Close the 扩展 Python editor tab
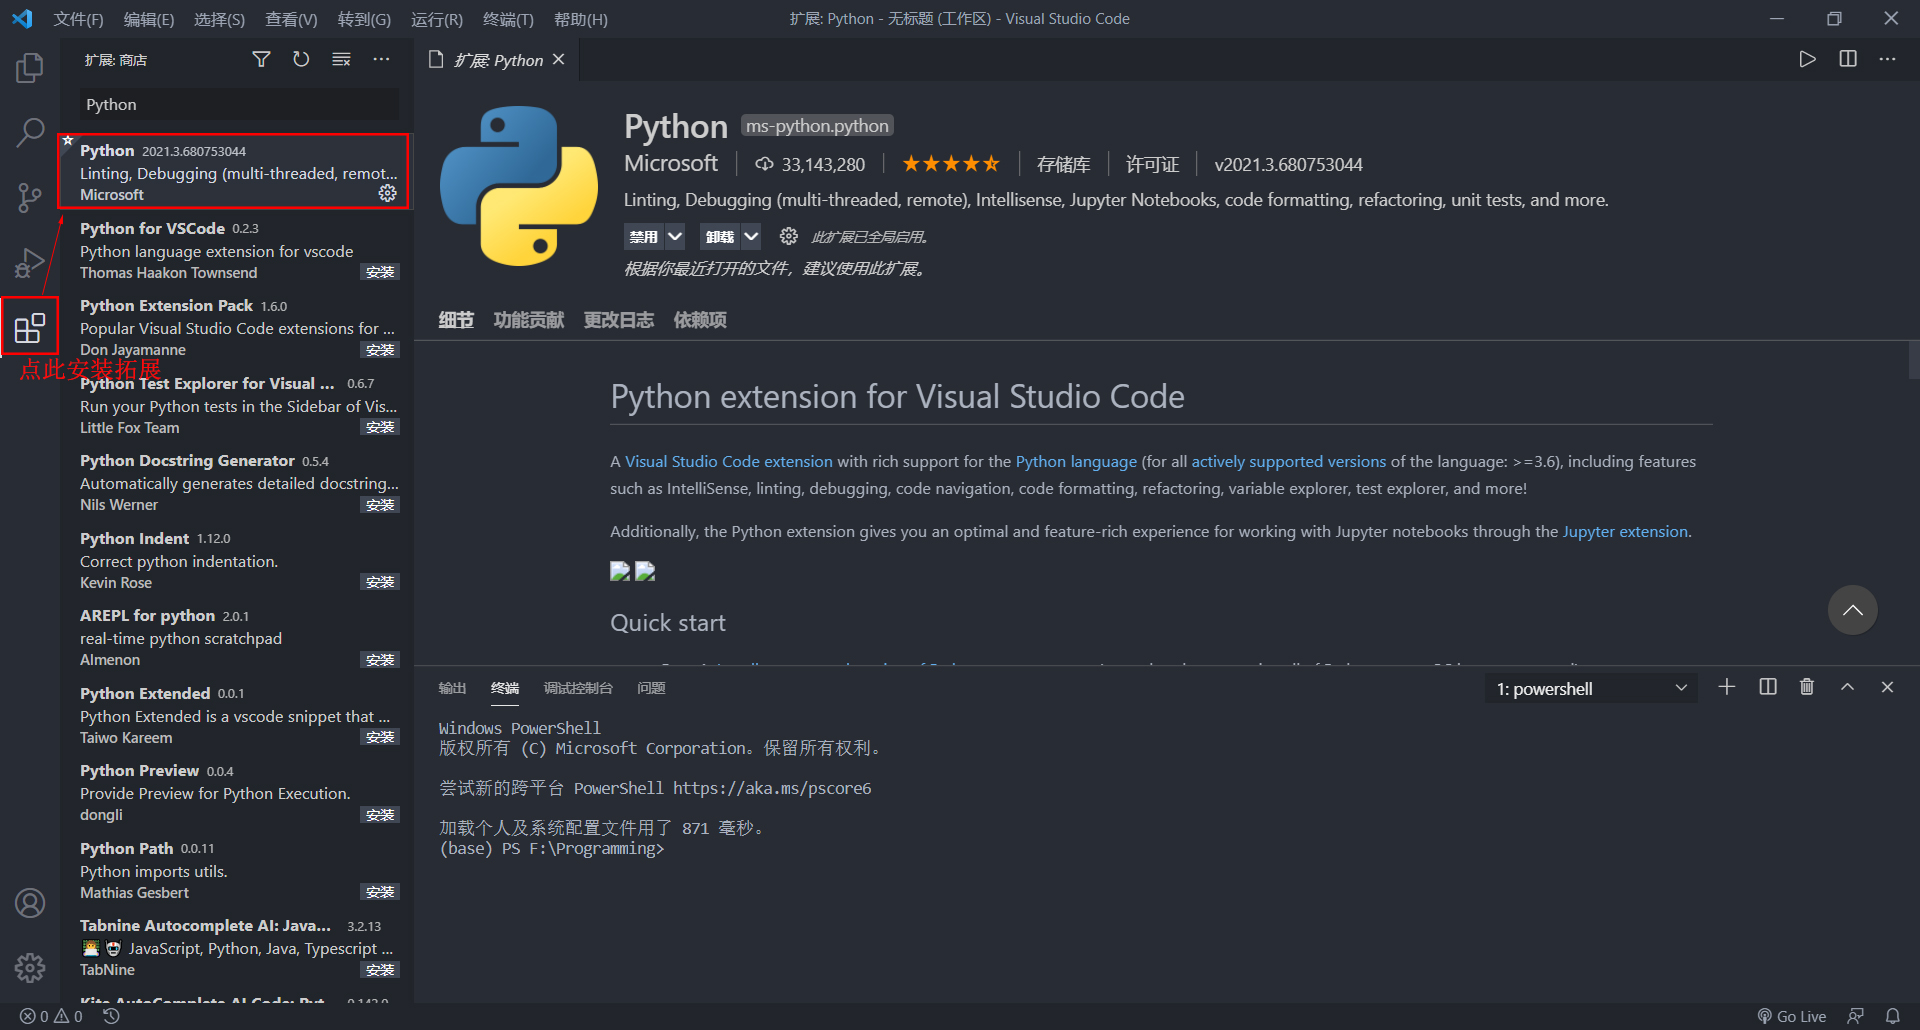This screenshot has height=1030, width=1920. point(559,59)
